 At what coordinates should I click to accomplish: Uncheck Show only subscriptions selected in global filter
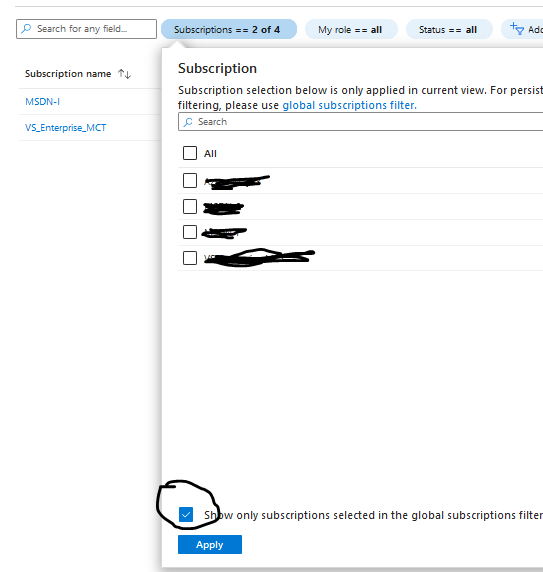(186, 515)
